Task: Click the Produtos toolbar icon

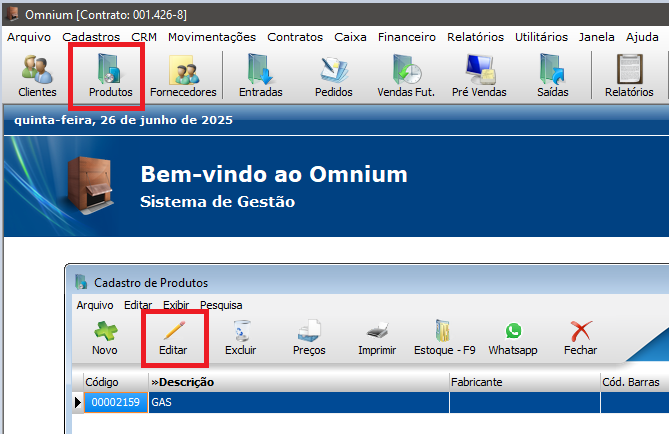Action: tap(110, 76)
